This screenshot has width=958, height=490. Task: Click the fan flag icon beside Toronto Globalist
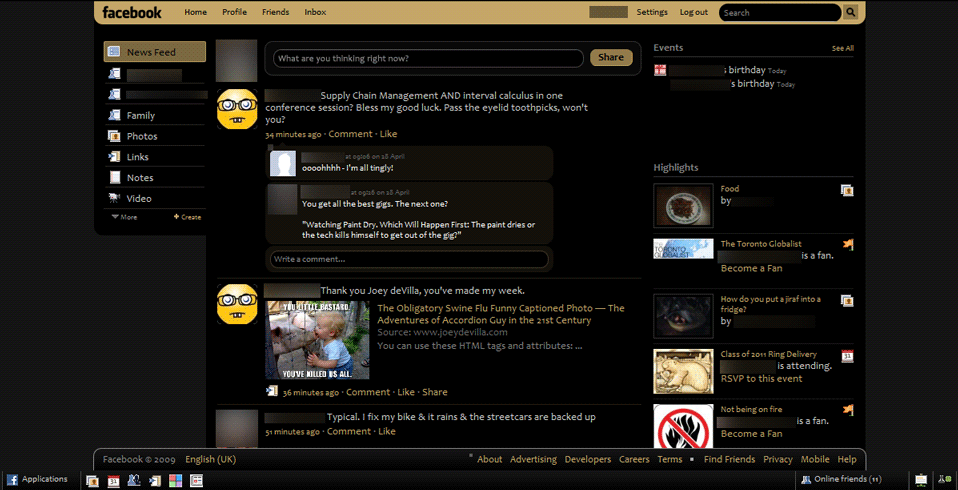(x=847, y=244)
